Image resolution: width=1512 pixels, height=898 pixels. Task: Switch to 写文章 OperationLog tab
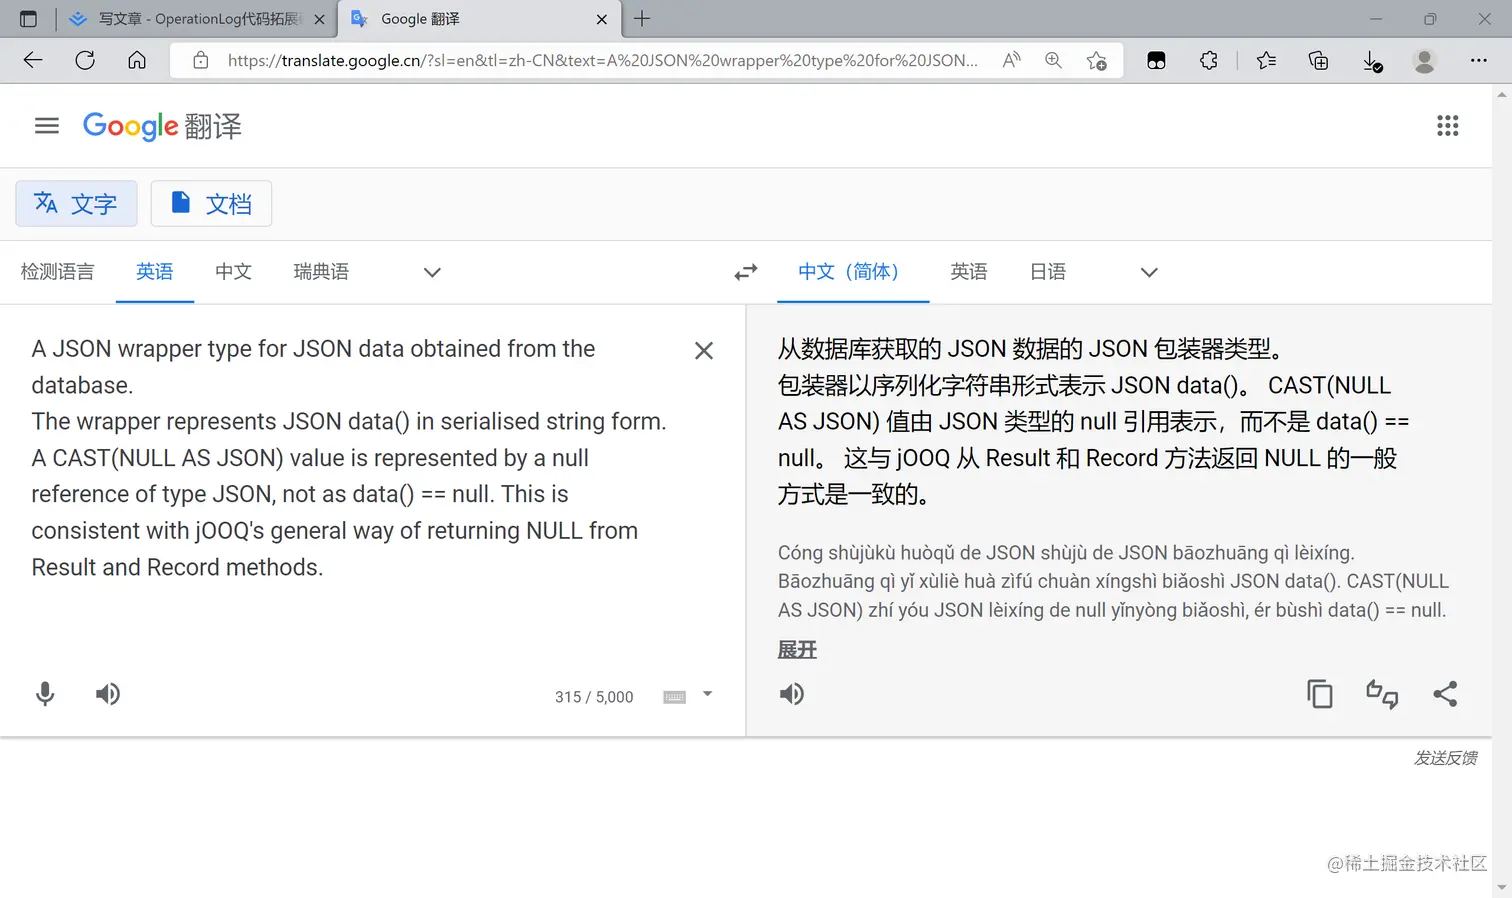pyautogui.click(x=197, y=19)
